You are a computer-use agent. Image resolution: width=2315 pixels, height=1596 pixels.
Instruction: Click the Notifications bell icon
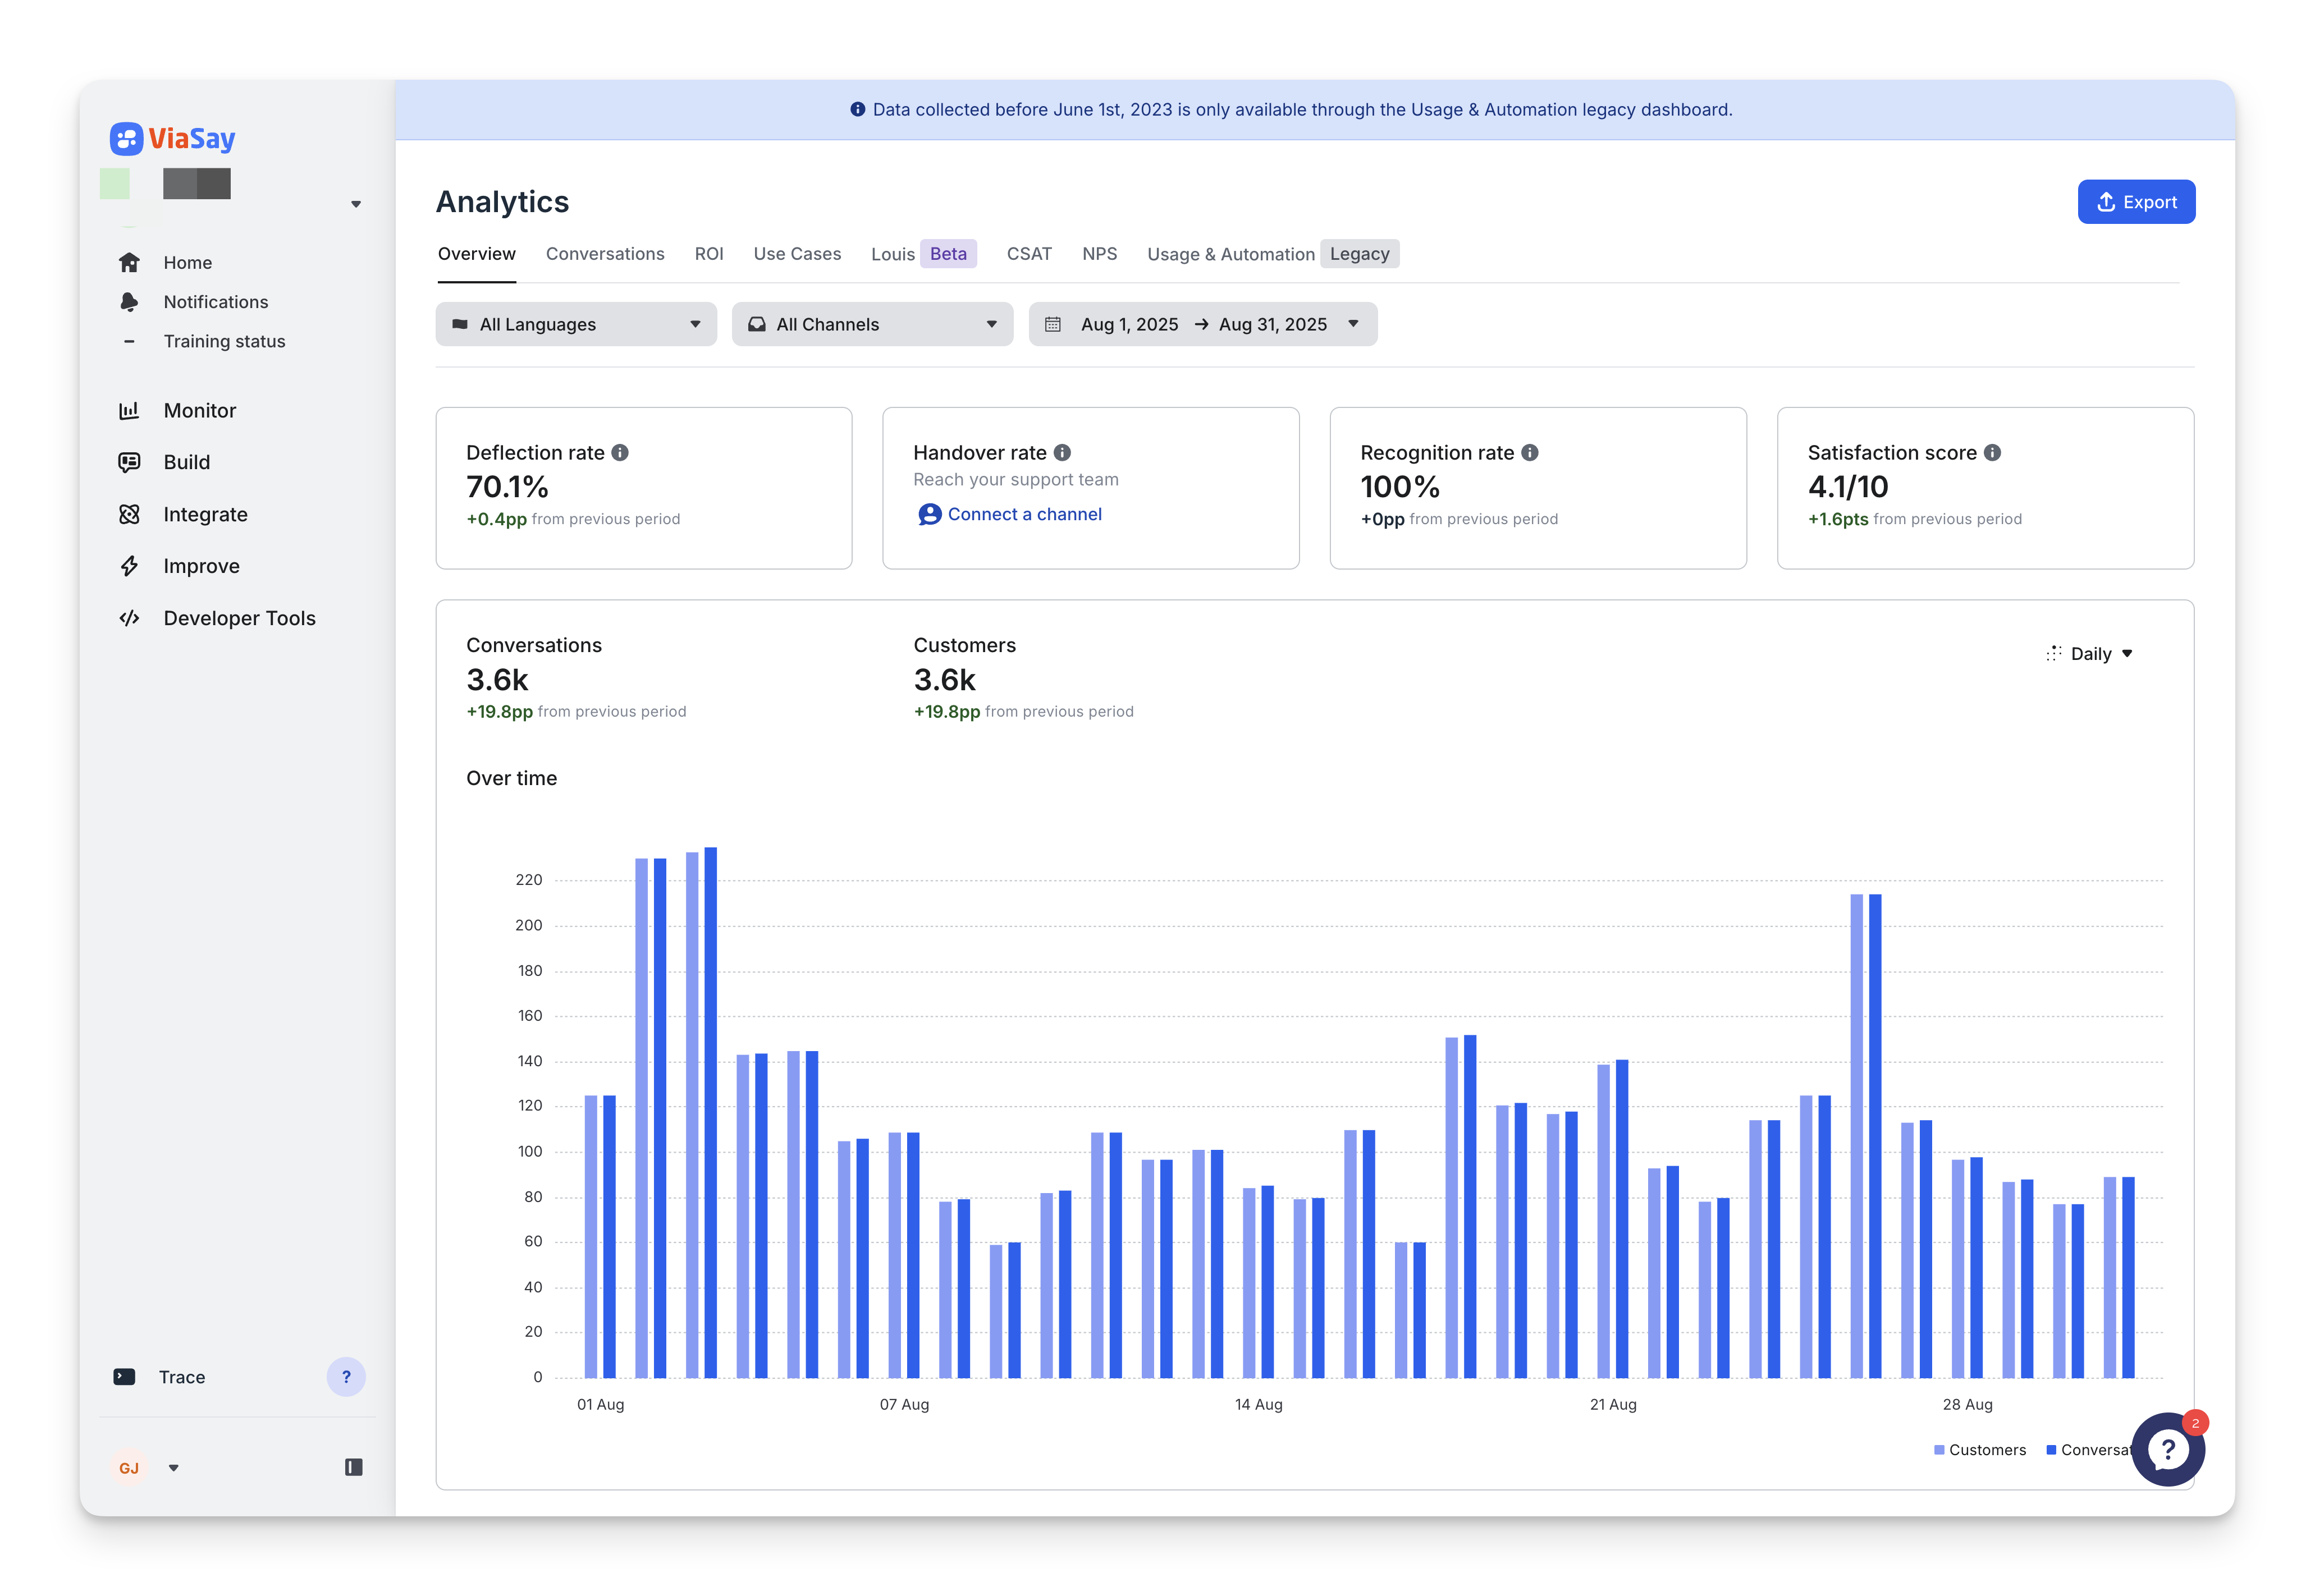coord(129,302)
